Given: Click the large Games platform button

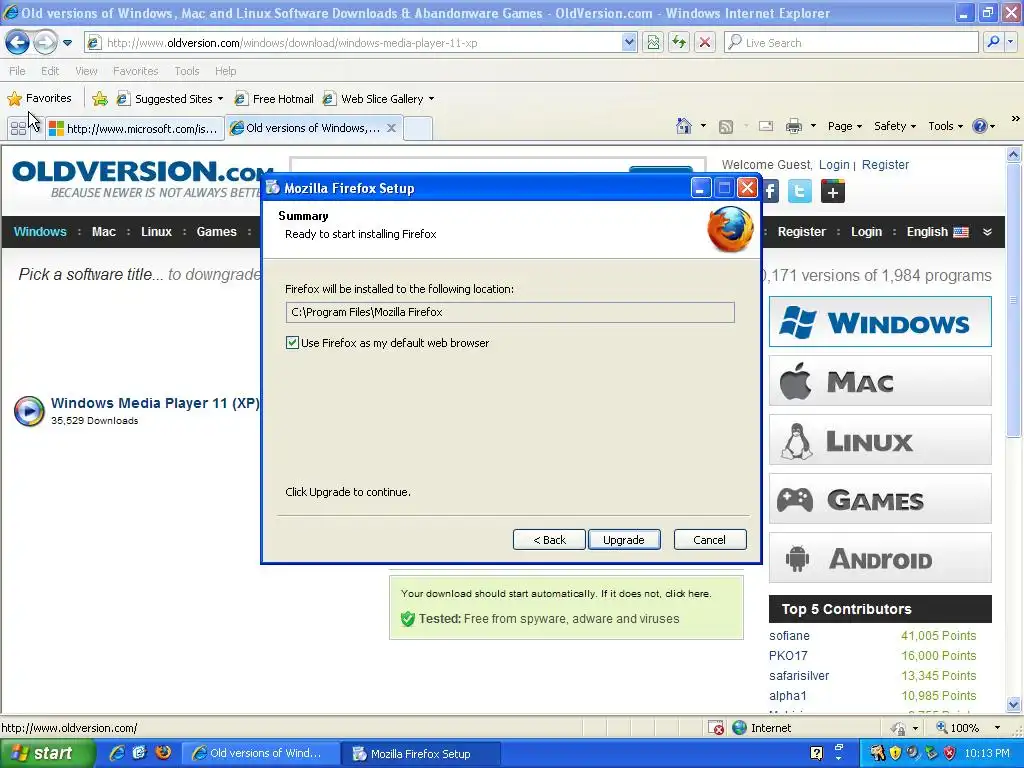Looking at the screenshot, I should tap(880, 499).
